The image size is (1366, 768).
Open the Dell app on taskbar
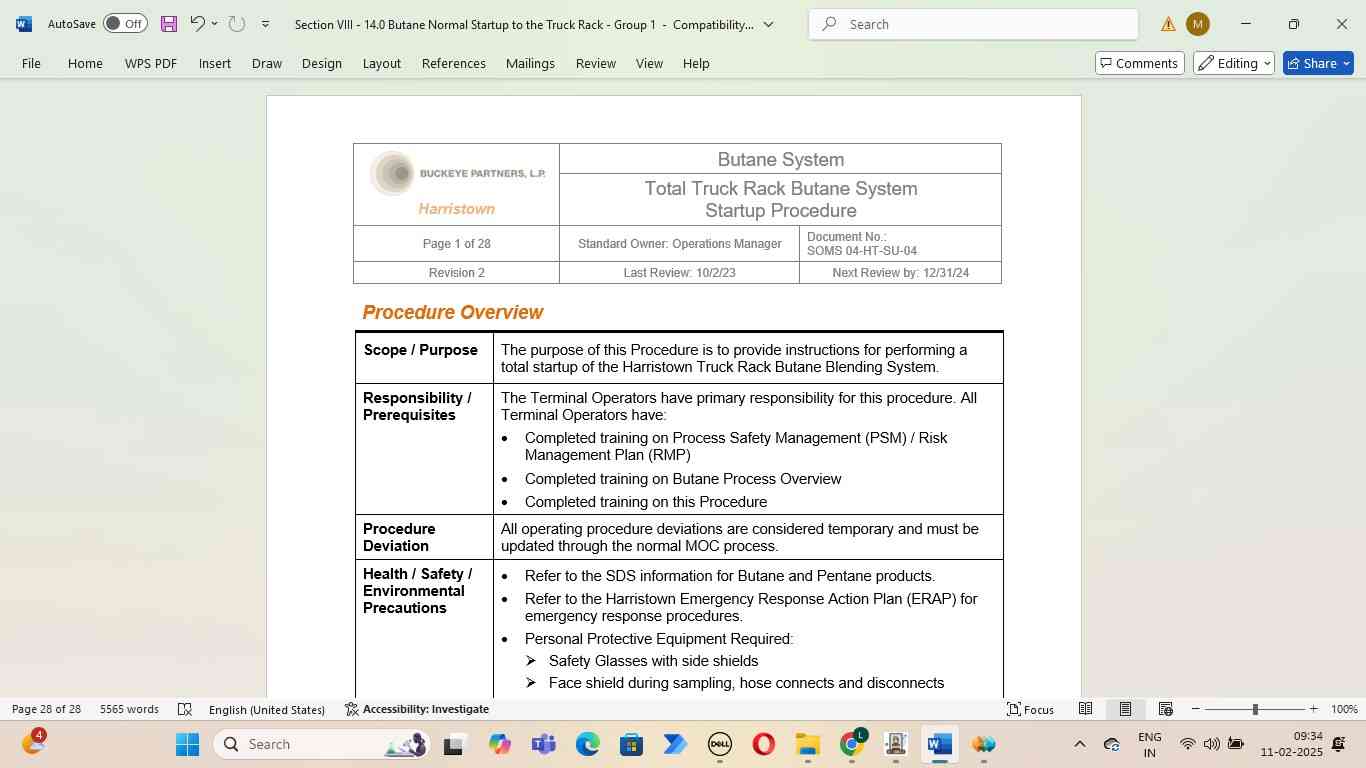point(719,744)
